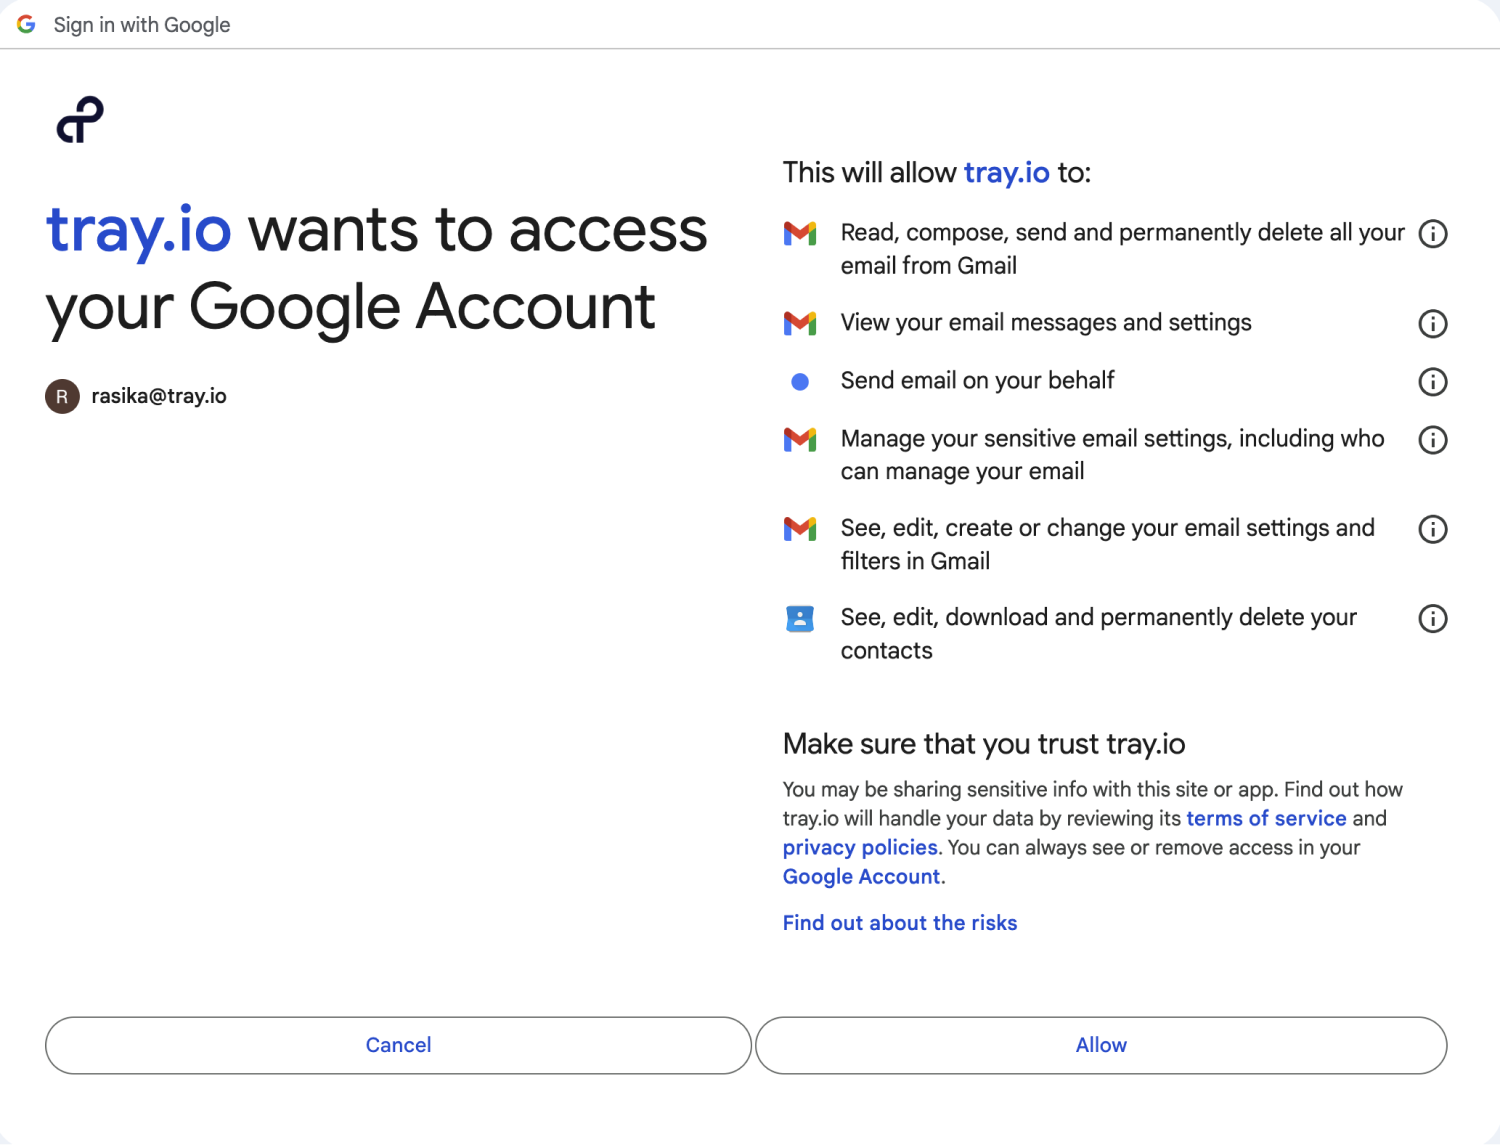Open info for "Send email on your behalf"
The image size is (1500, 1145).
click(x=1433, y=382)
